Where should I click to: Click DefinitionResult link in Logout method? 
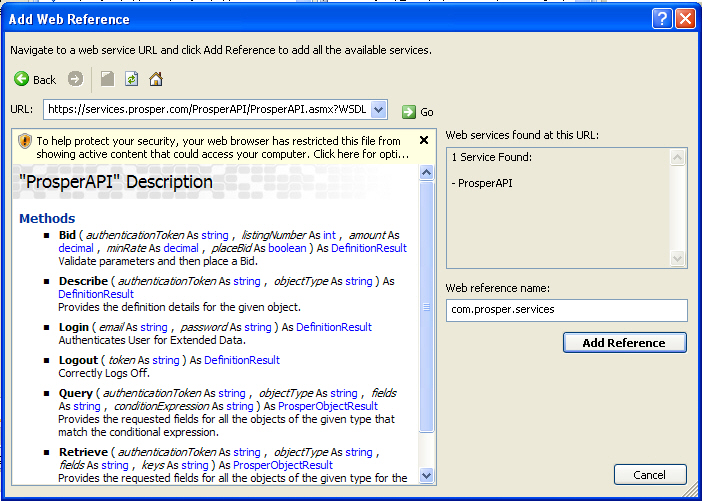(x=242, y=360)
